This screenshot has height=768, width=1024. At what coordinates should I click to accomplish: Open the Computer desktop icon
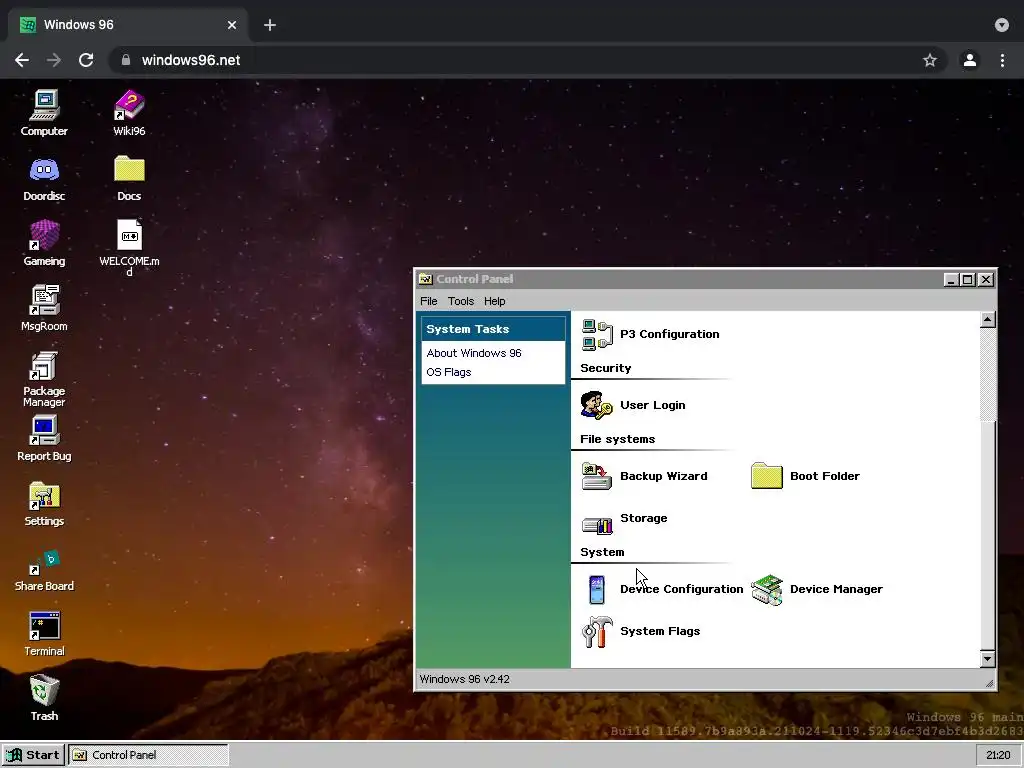click(44, 112)
